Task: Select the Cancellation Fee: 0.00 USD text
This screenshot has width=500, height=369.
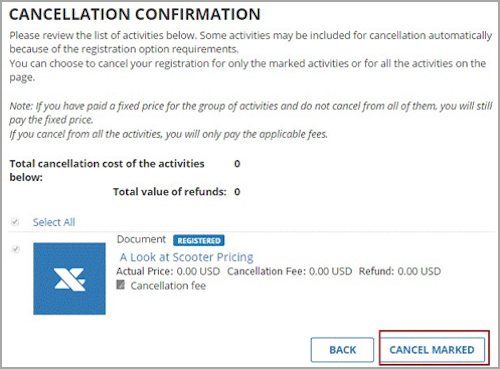Action: [289, 271]
